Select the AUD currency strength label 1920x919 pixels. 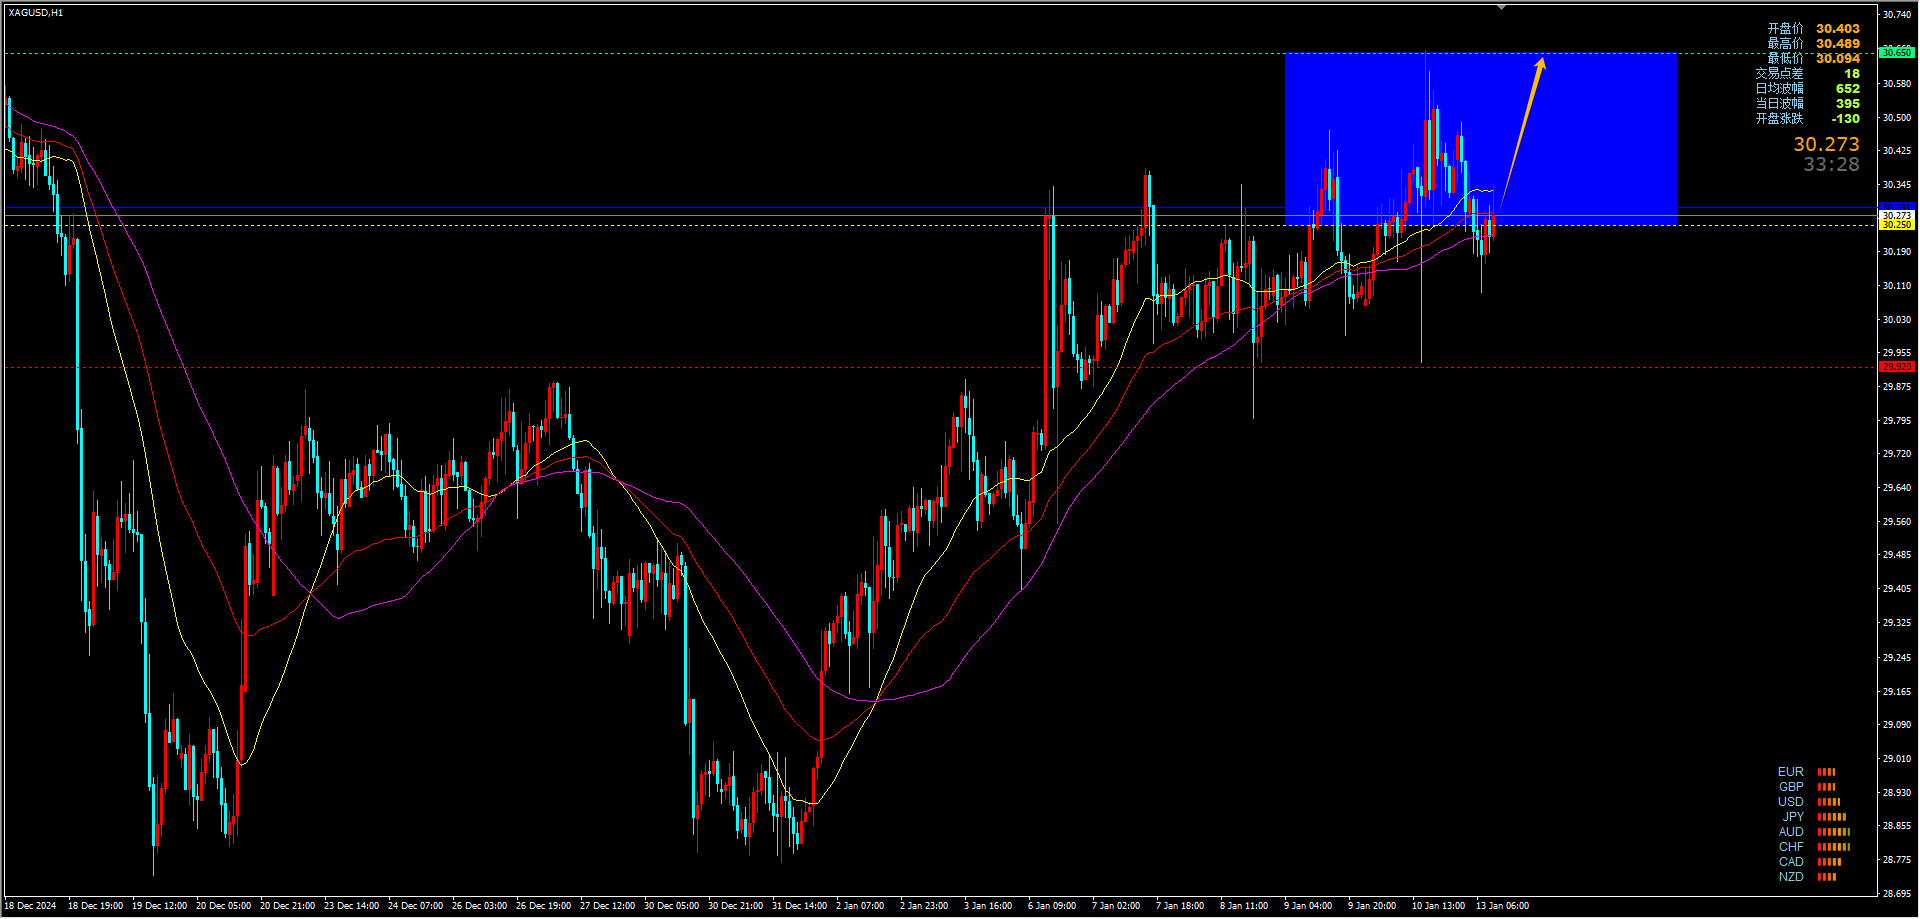click(1790, 832)
